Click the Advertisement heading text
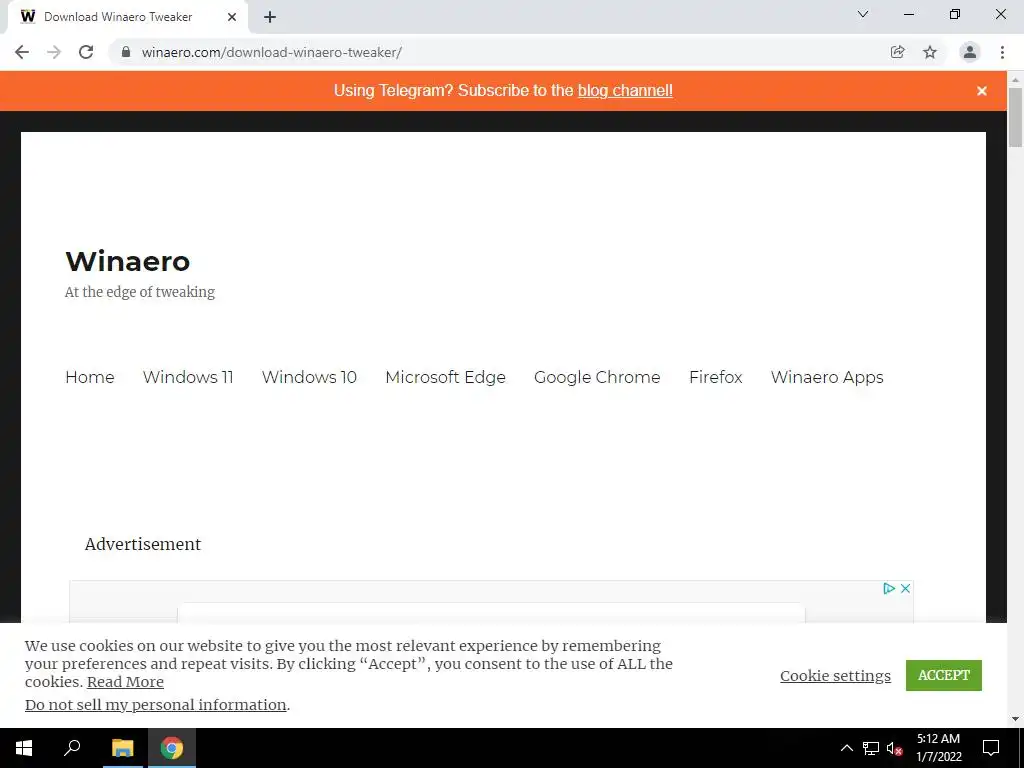This screenshot has height=768, width=1024. (143, 544)
